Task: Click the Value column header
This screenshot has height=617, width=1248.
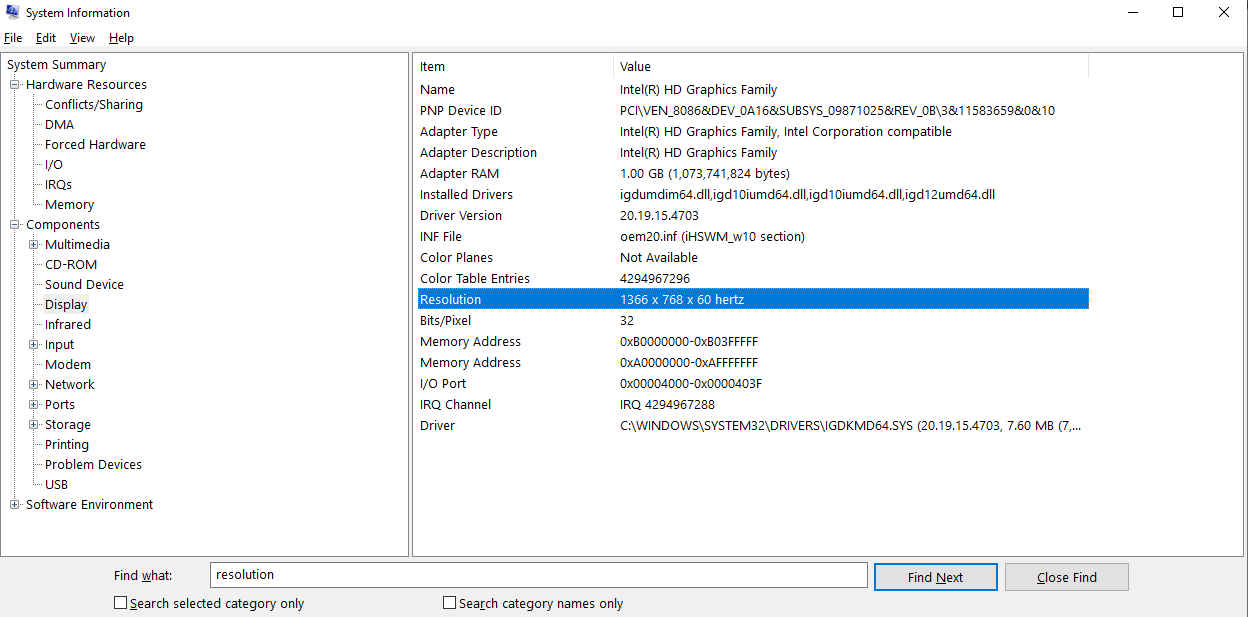Action: (x=851, y=67)
